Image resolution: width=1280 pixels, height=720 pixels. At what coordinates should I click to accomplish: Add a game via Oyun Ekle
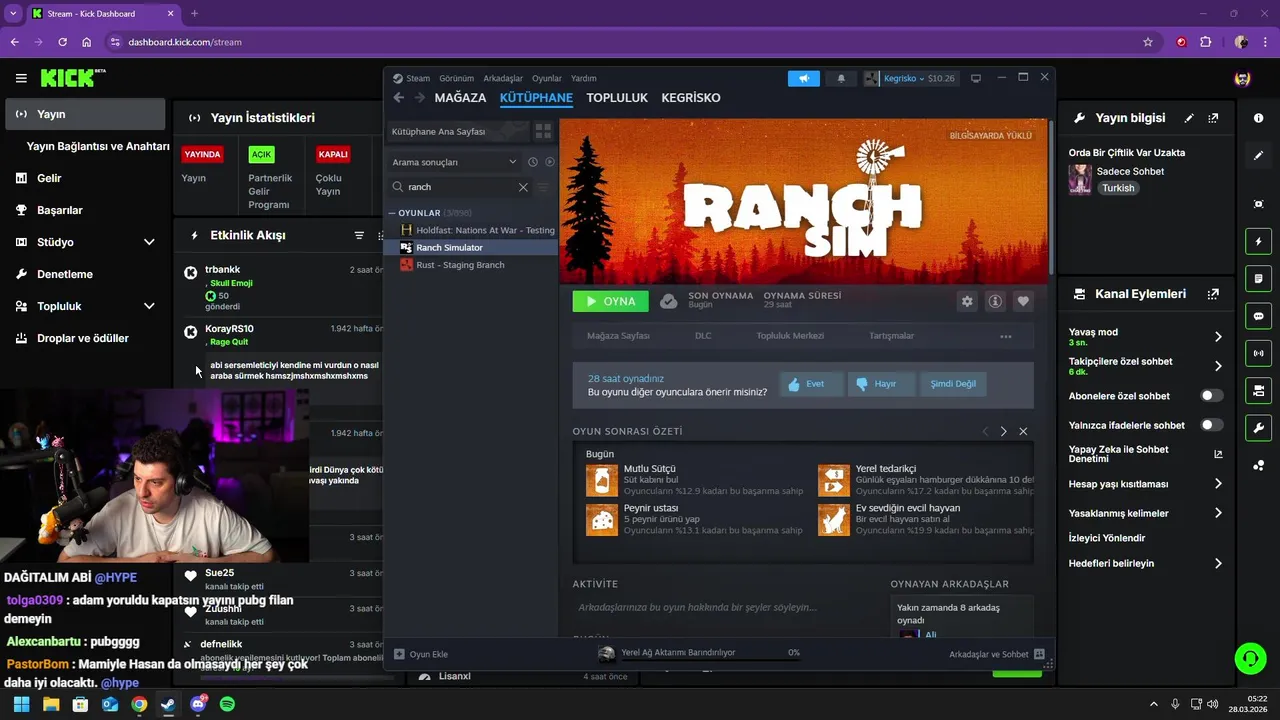click(421, 654)
